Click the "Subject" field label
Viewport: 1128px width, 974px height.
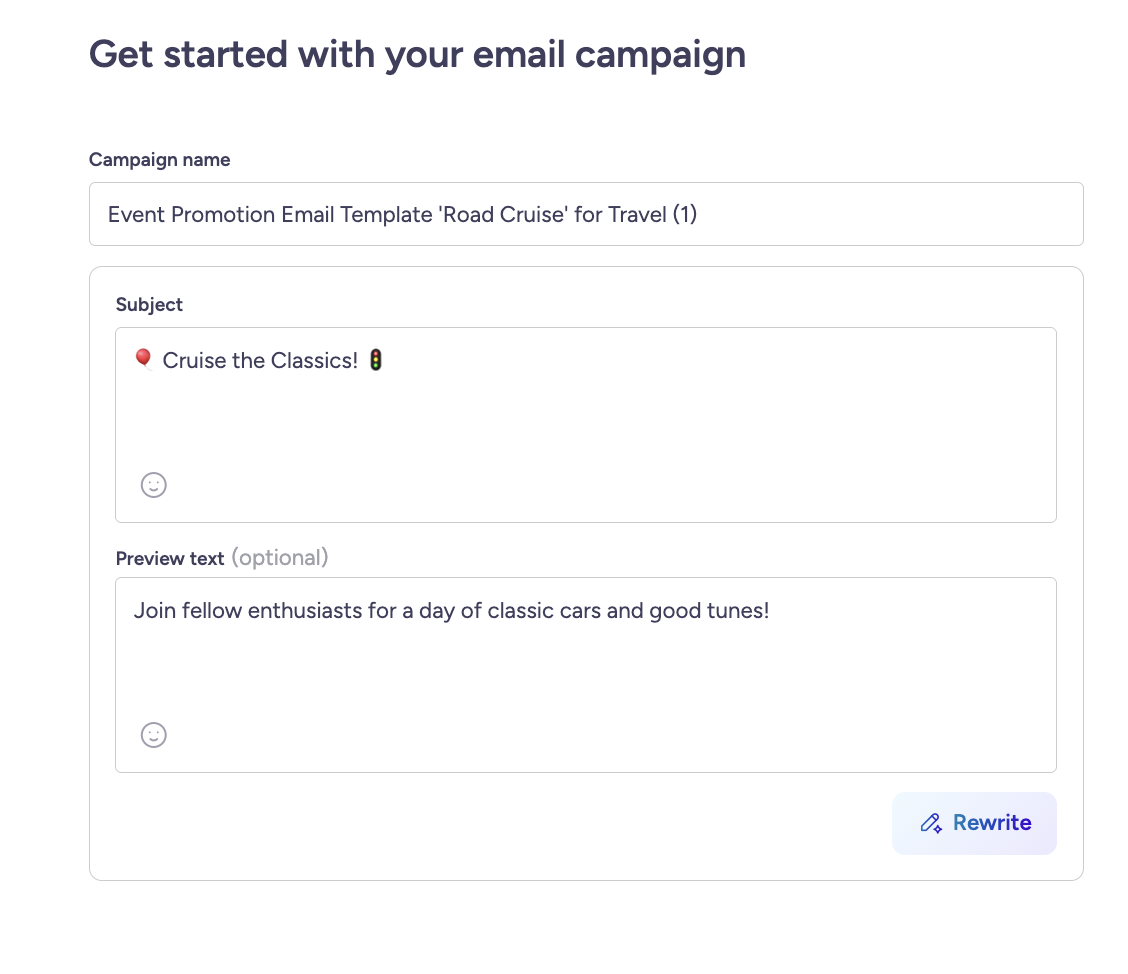149,305
